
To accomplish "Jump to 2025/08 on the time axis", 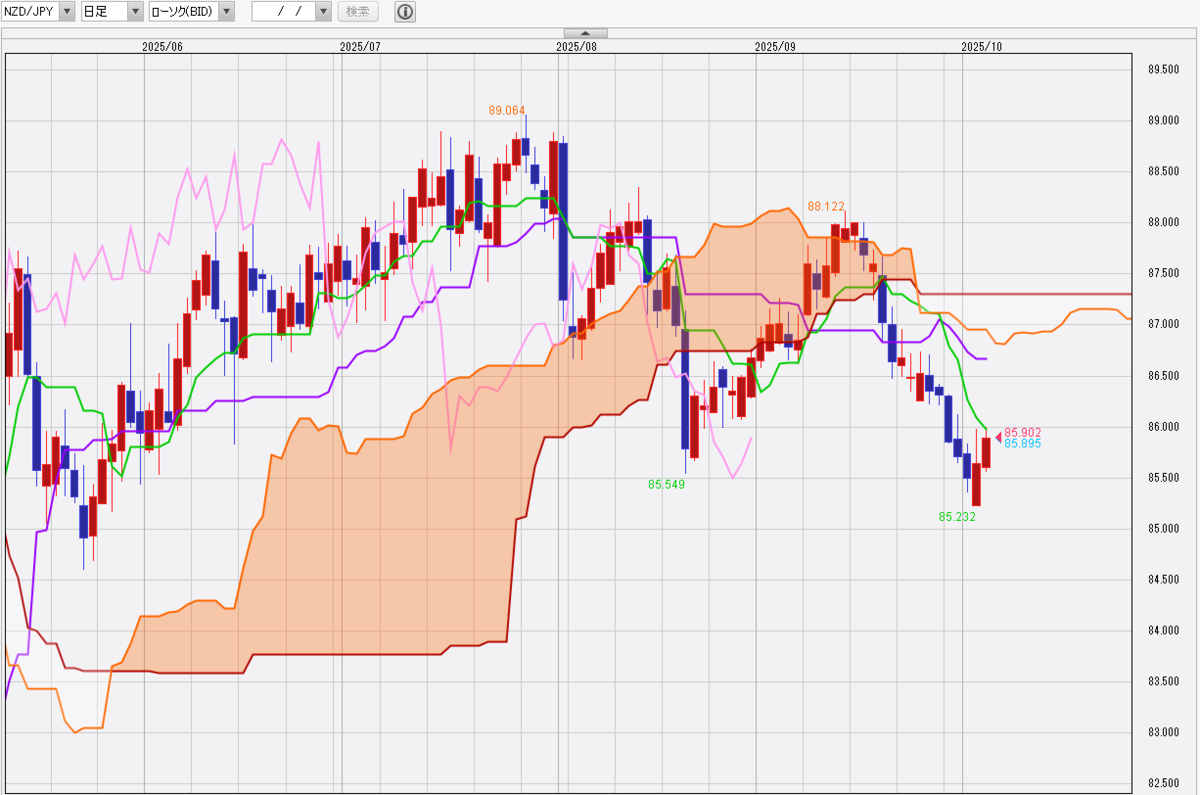I will coord(576,46).
